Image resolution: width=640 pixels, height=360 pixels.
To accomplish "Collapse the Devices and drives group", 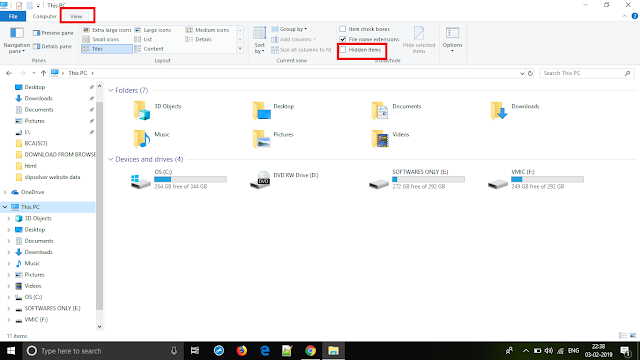I will tap(111, 159).
